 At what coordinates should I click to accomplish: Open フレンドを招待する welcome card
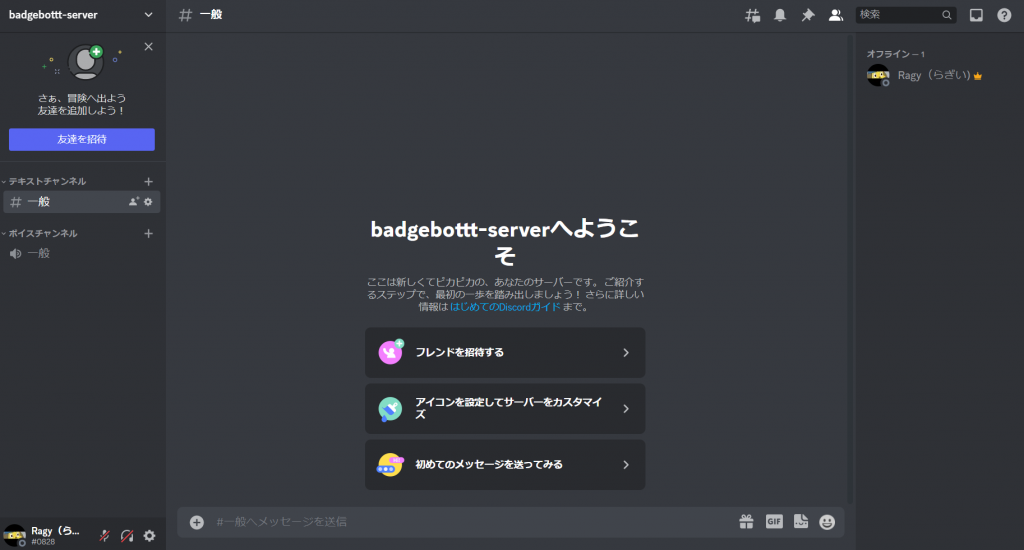(505, 353)
